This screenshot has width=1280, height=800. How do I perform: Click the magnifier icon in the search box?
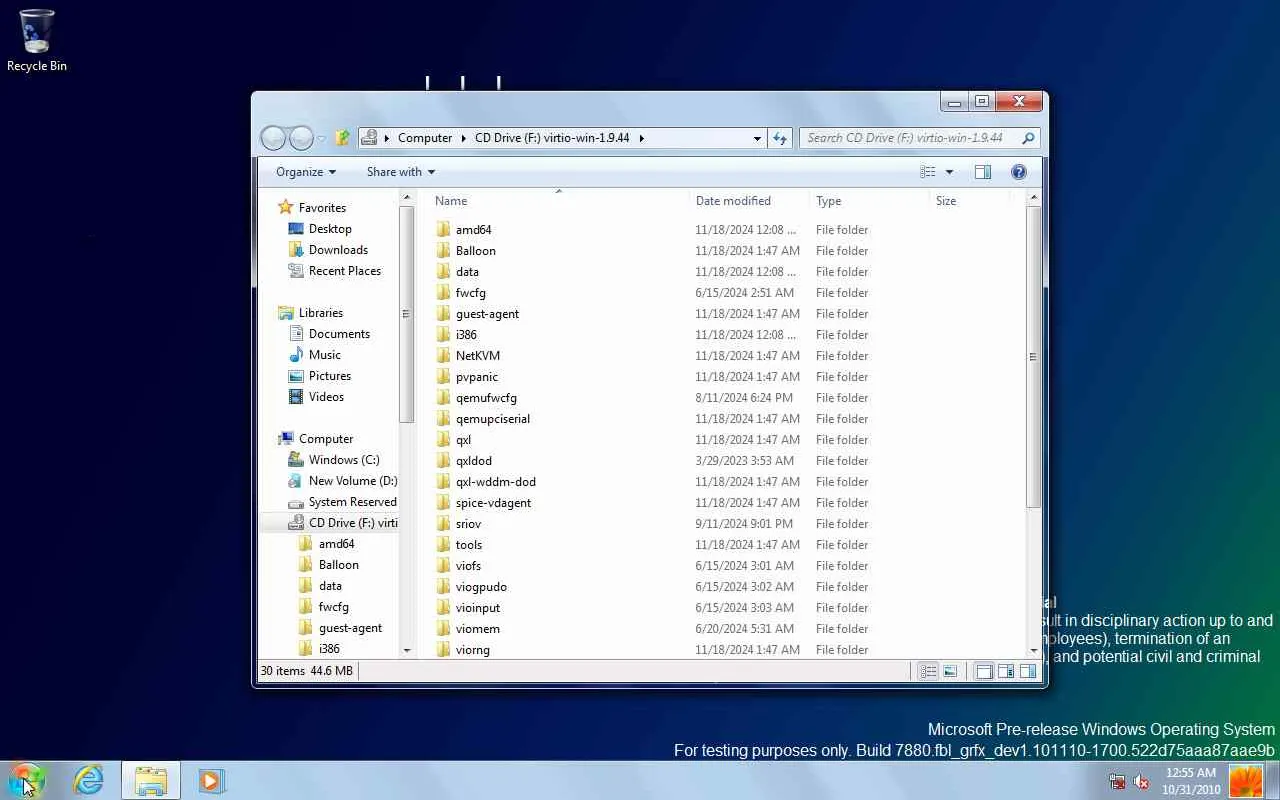1027,138
